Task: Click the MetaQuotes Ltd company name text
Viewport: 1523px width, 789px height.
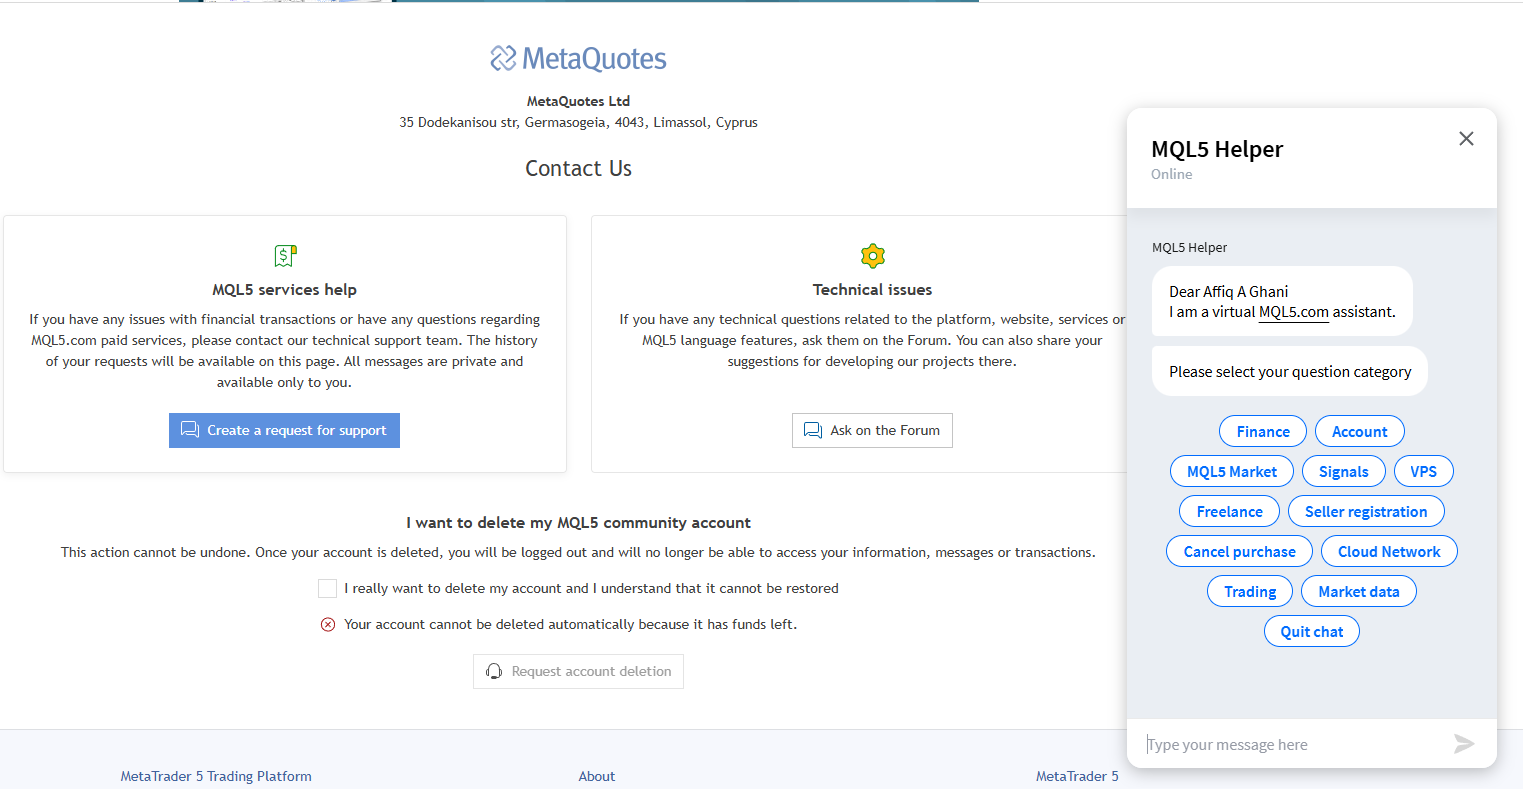Action: 578,101
